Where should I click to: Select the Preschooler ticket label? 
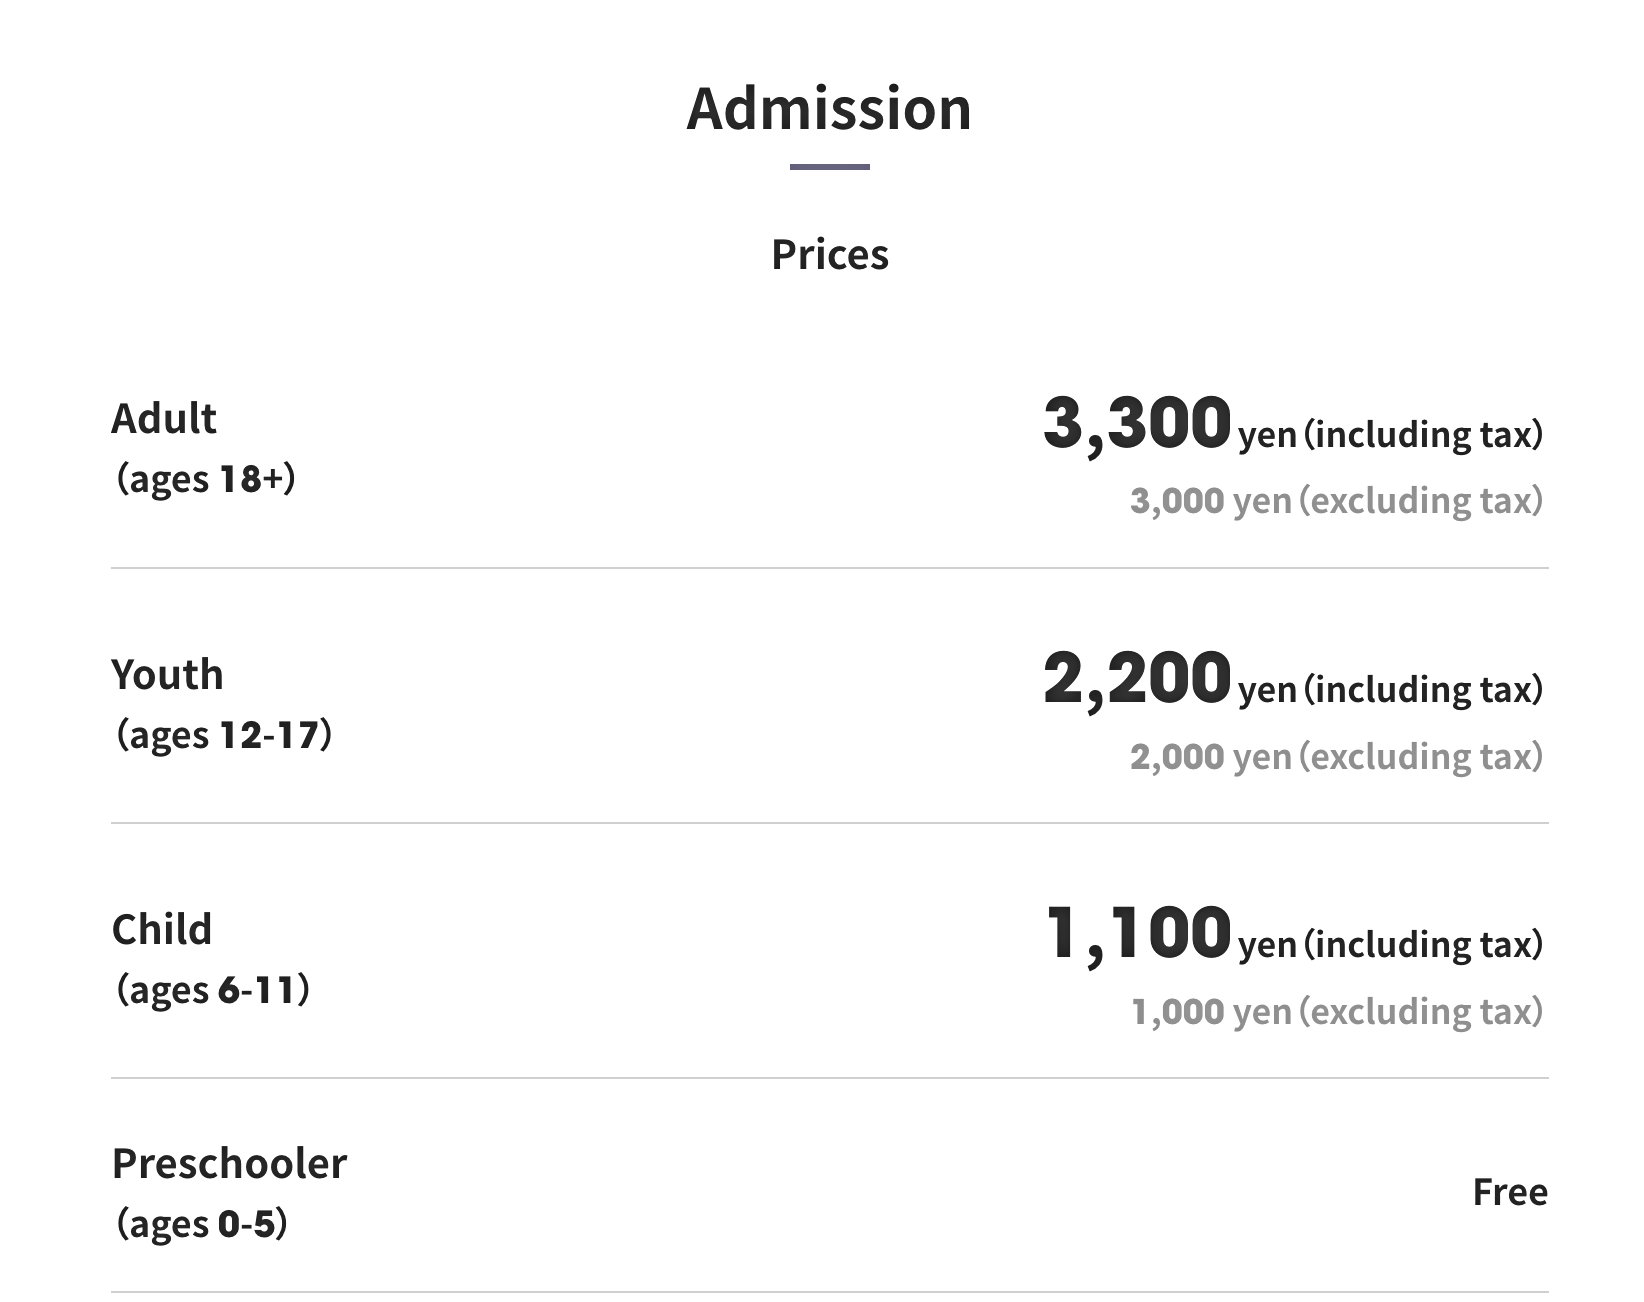coord(229,1163)
